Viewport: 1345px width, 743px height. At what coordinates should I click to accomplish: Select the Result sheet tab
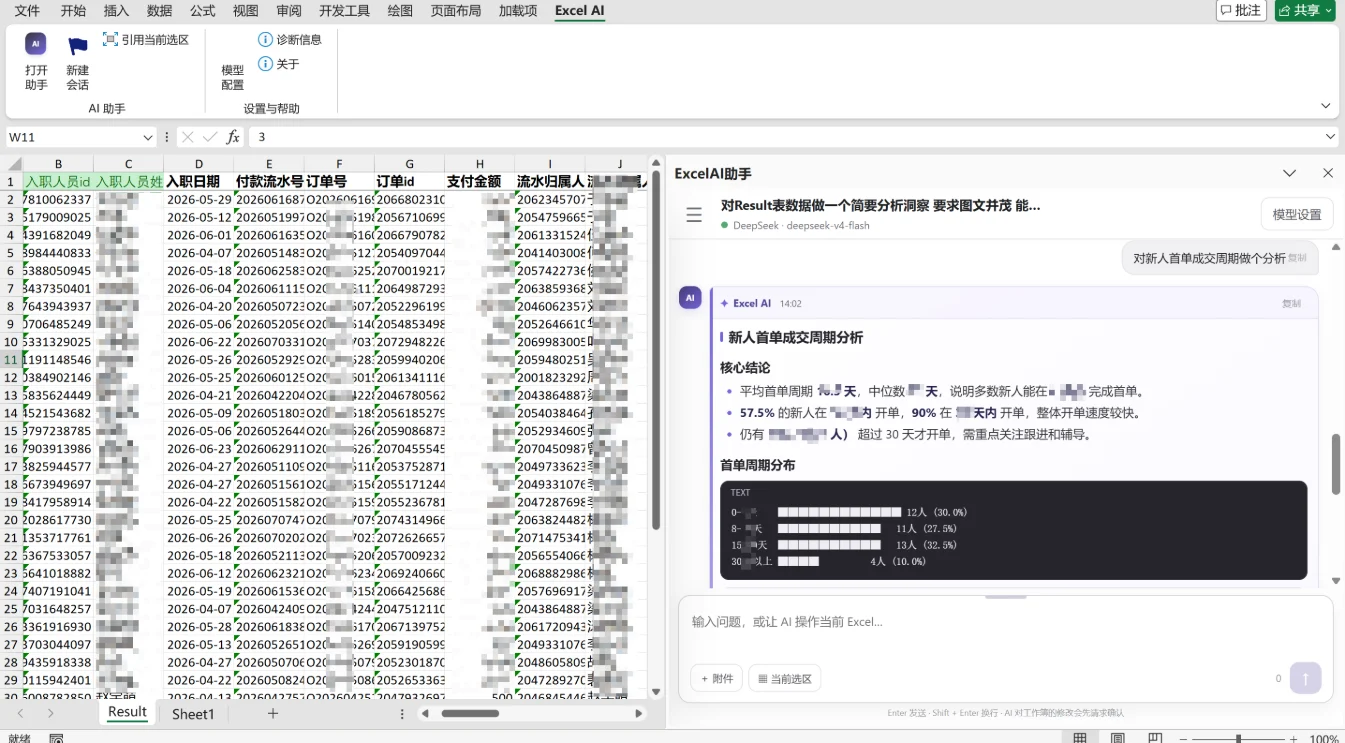pyautogui.click(x=127, y=713)
